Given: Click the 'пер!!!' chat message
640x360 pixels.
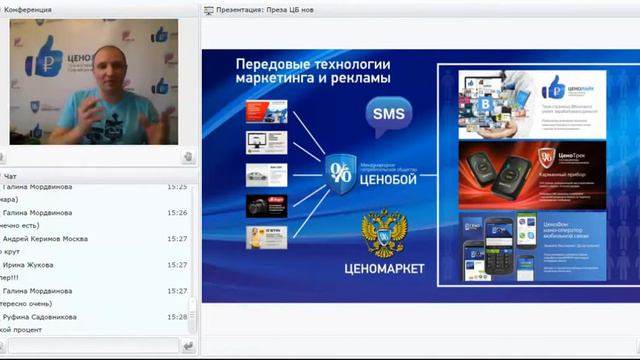Looking at the screenshot, I should [x=9, y=278].
